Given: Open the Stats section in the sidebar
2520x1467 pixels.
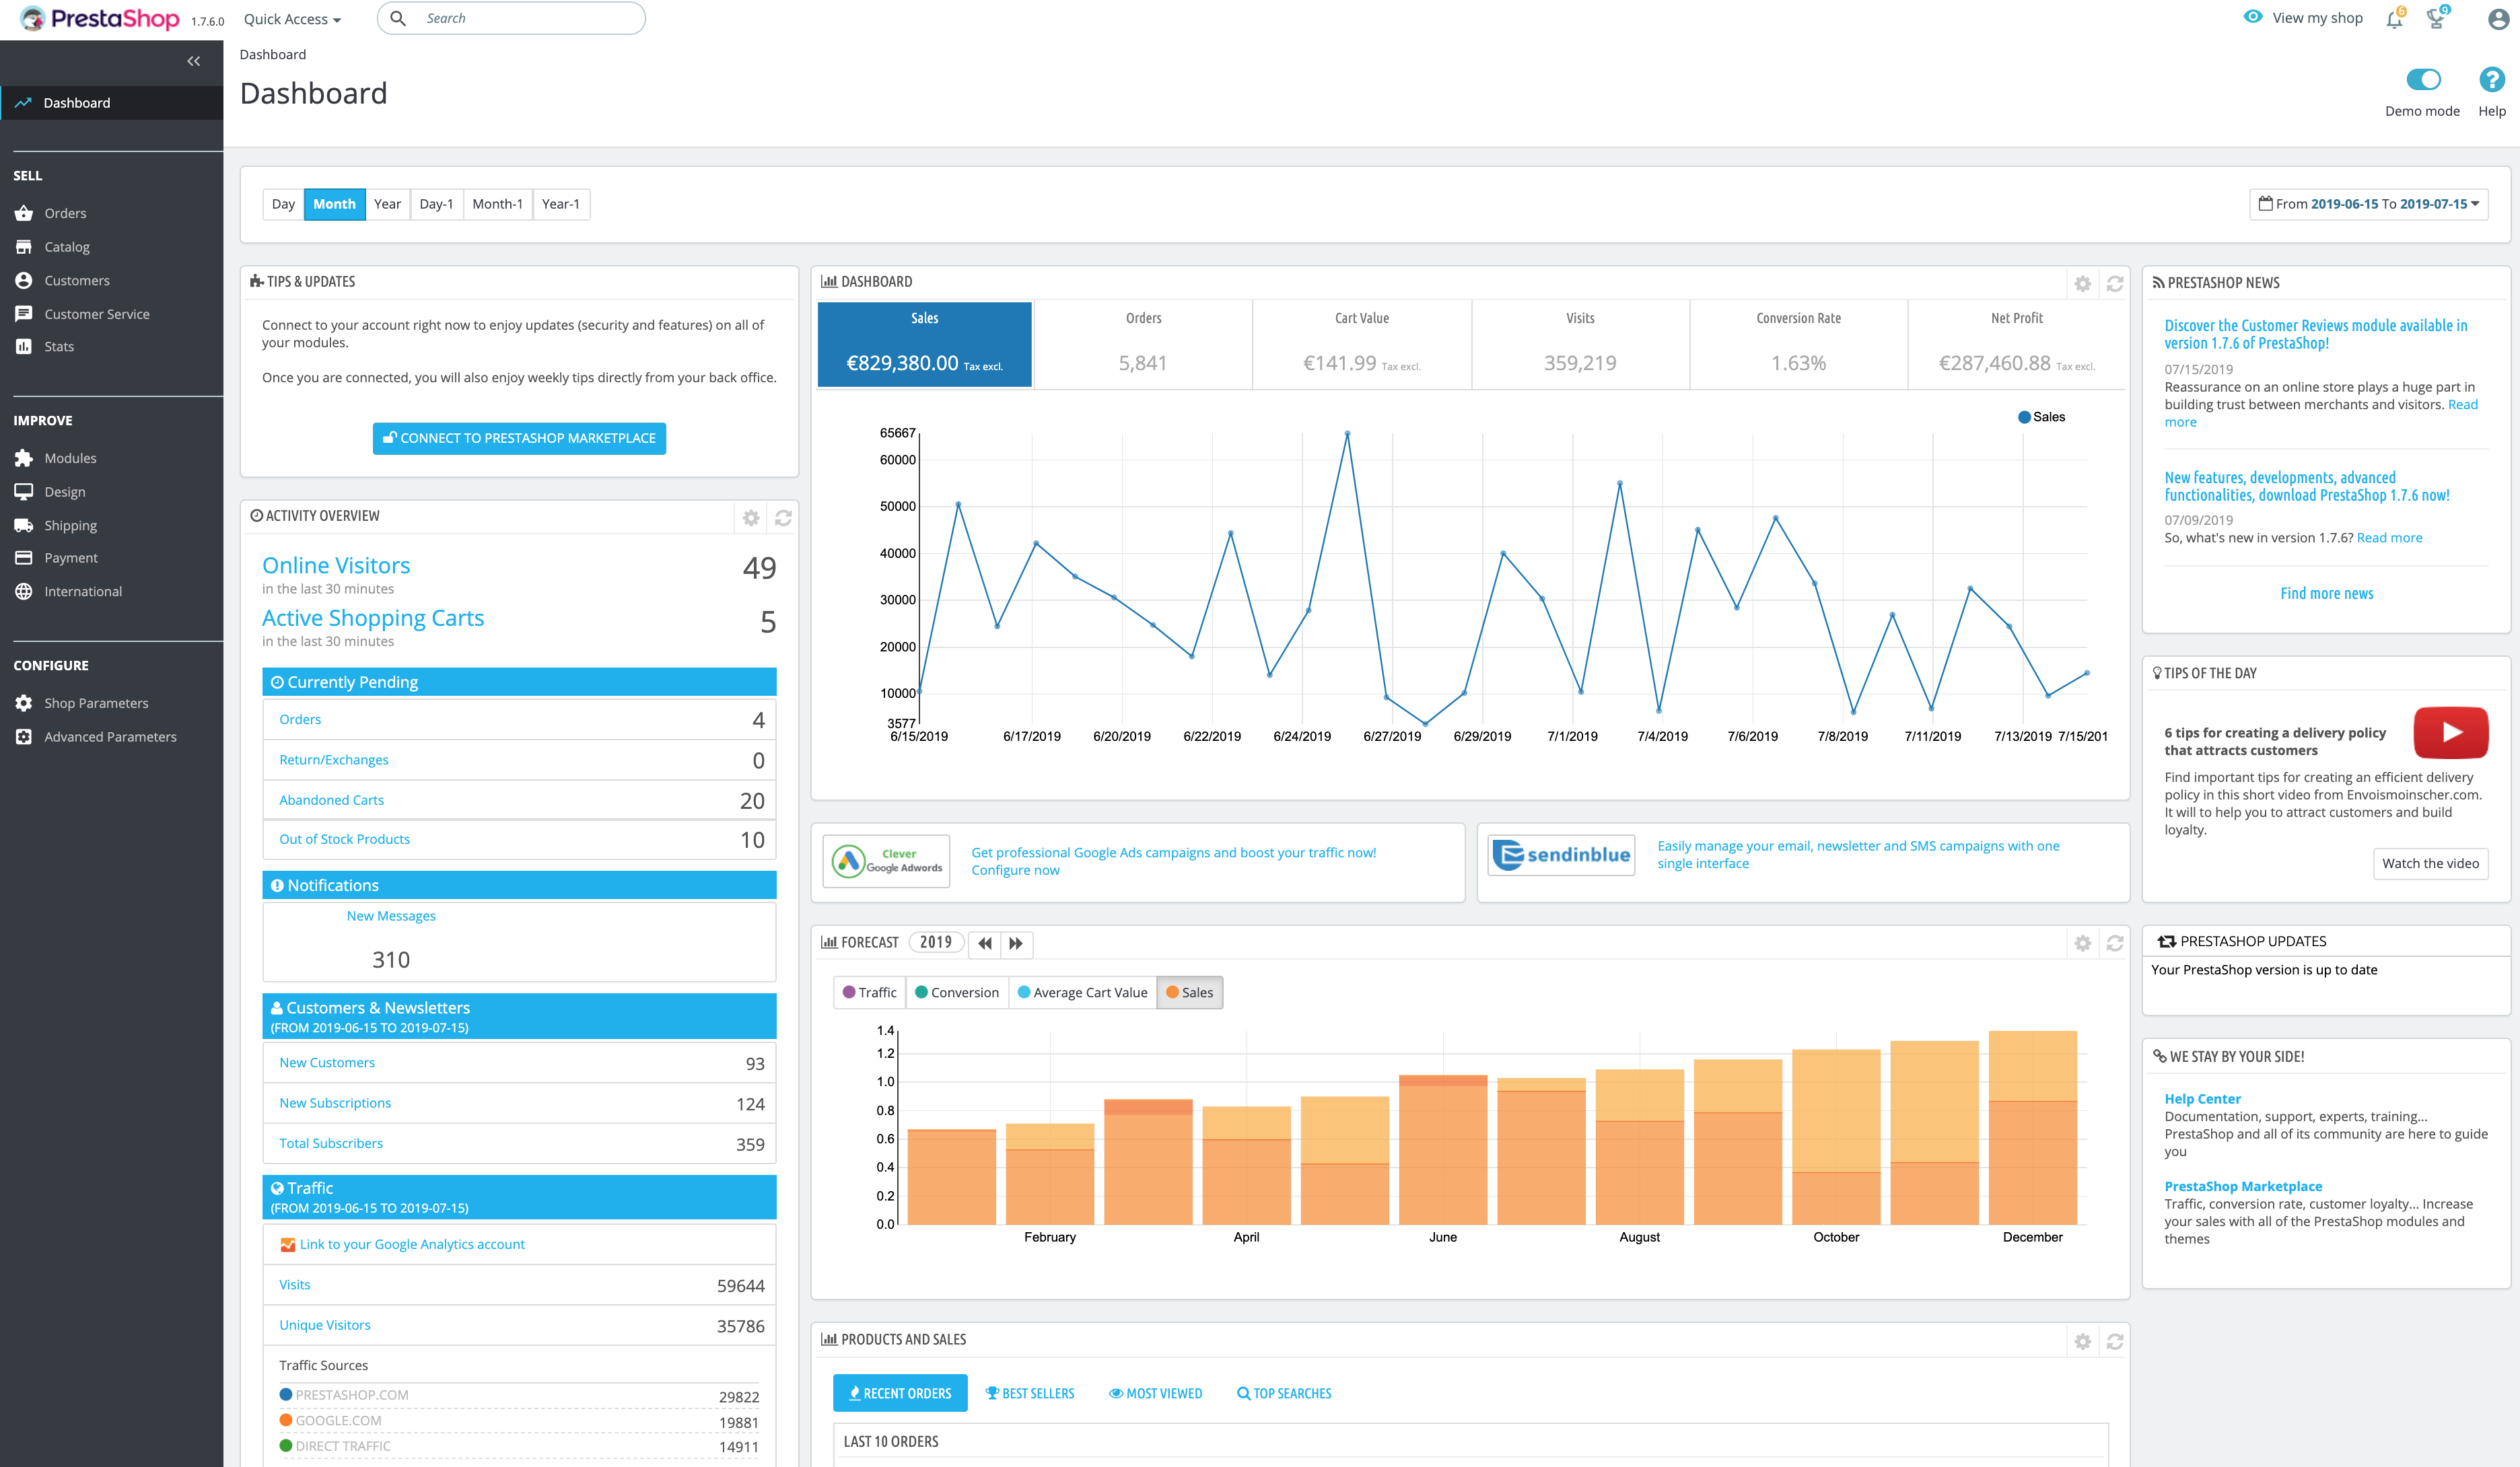Looking at the screenshot, I should click(x=59, y=346).
